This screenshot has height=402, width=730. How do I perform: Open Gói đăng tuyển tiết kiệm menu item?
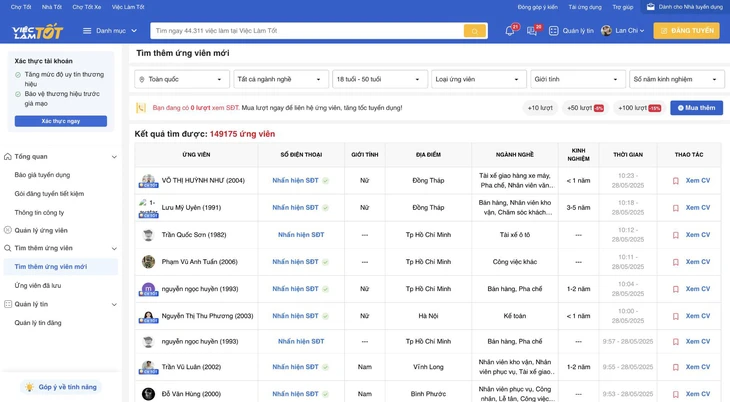tap(49, 194)
